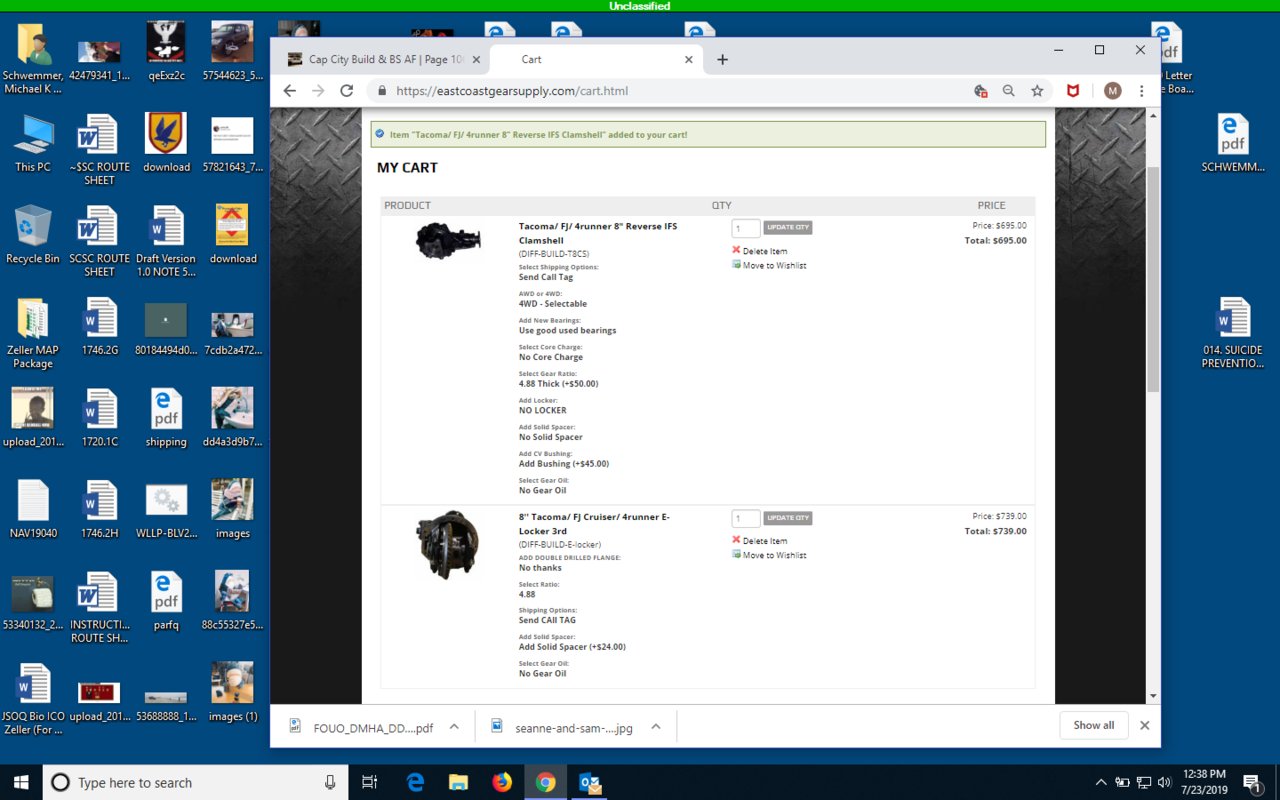Viewport: 1280px width, 800px height.
Task: Expand options for FOUO_DMHA download
Action: (453, 727)
